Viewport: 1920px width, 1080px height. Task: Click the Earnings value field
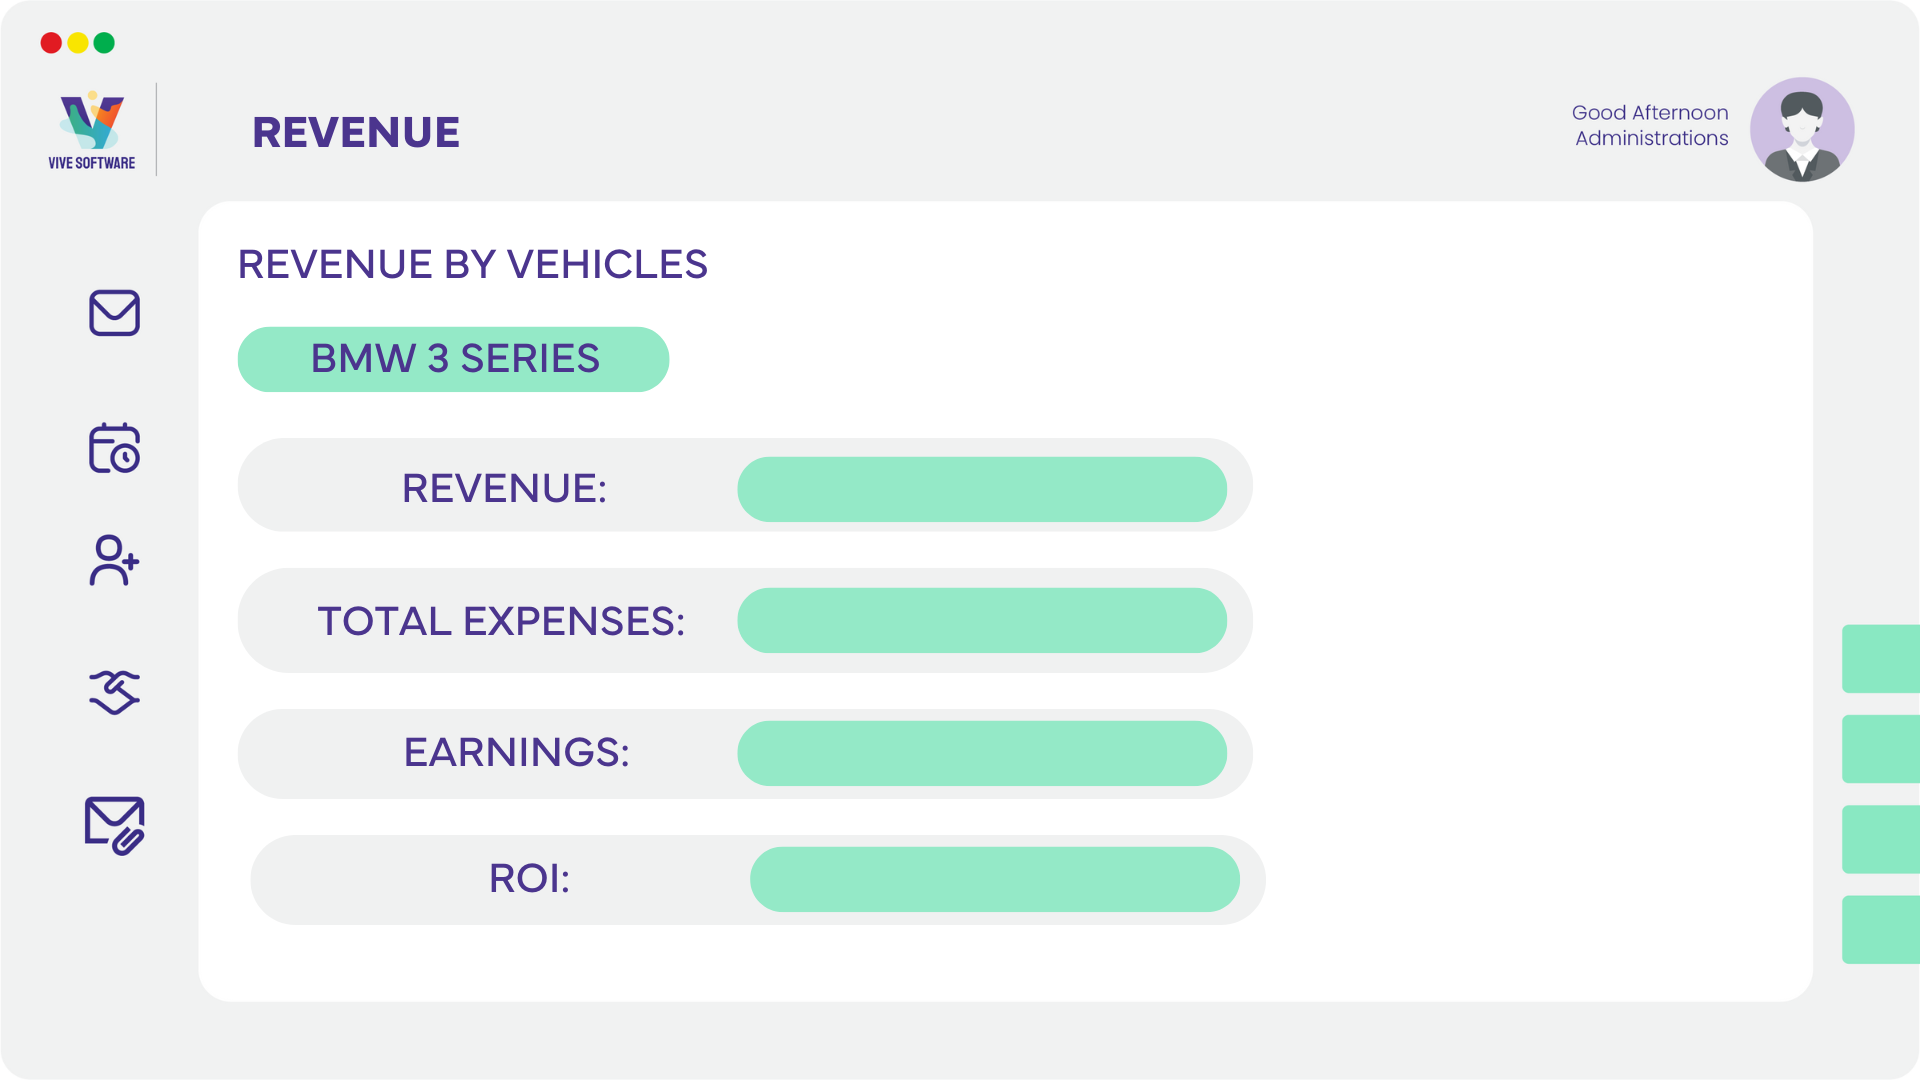(982, 753)
